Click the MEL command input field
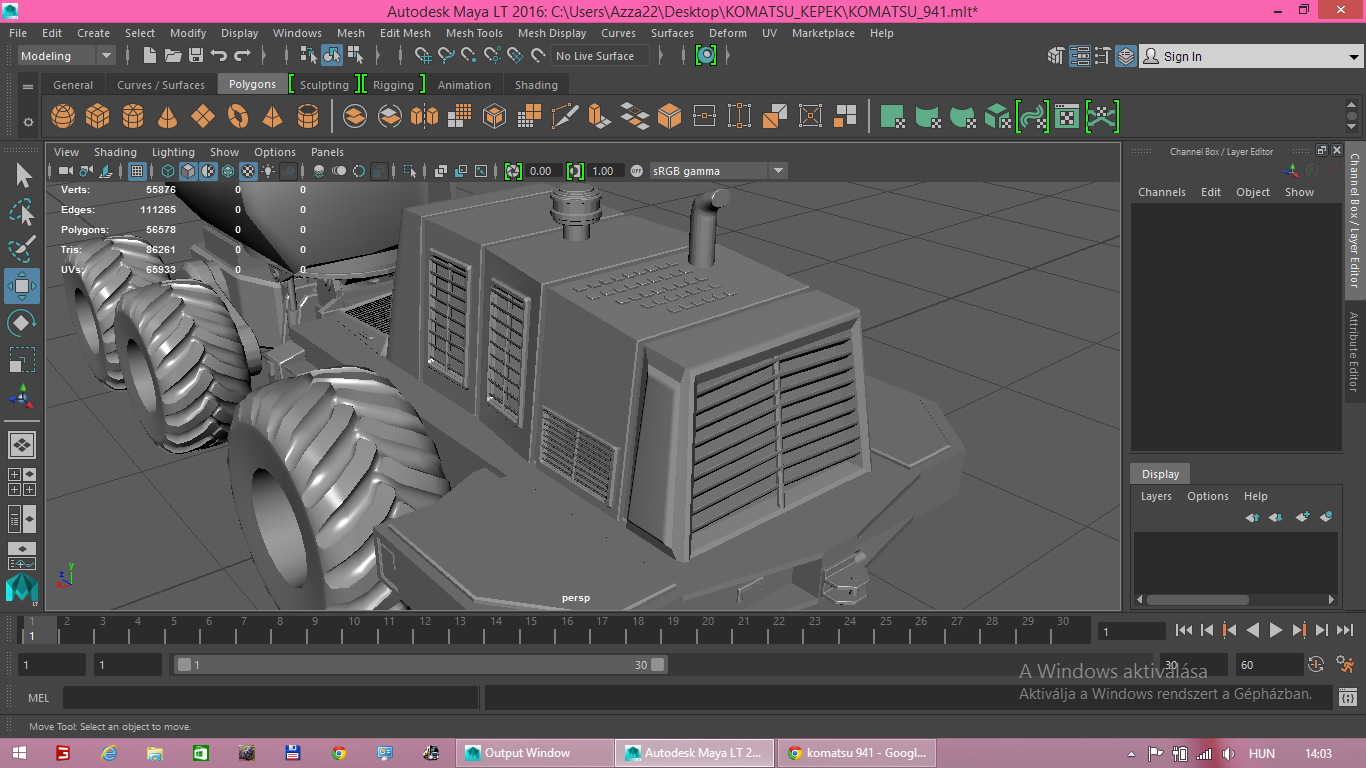Image resolution: width=1366 pixels, height=768 pixels. (270, 698)
